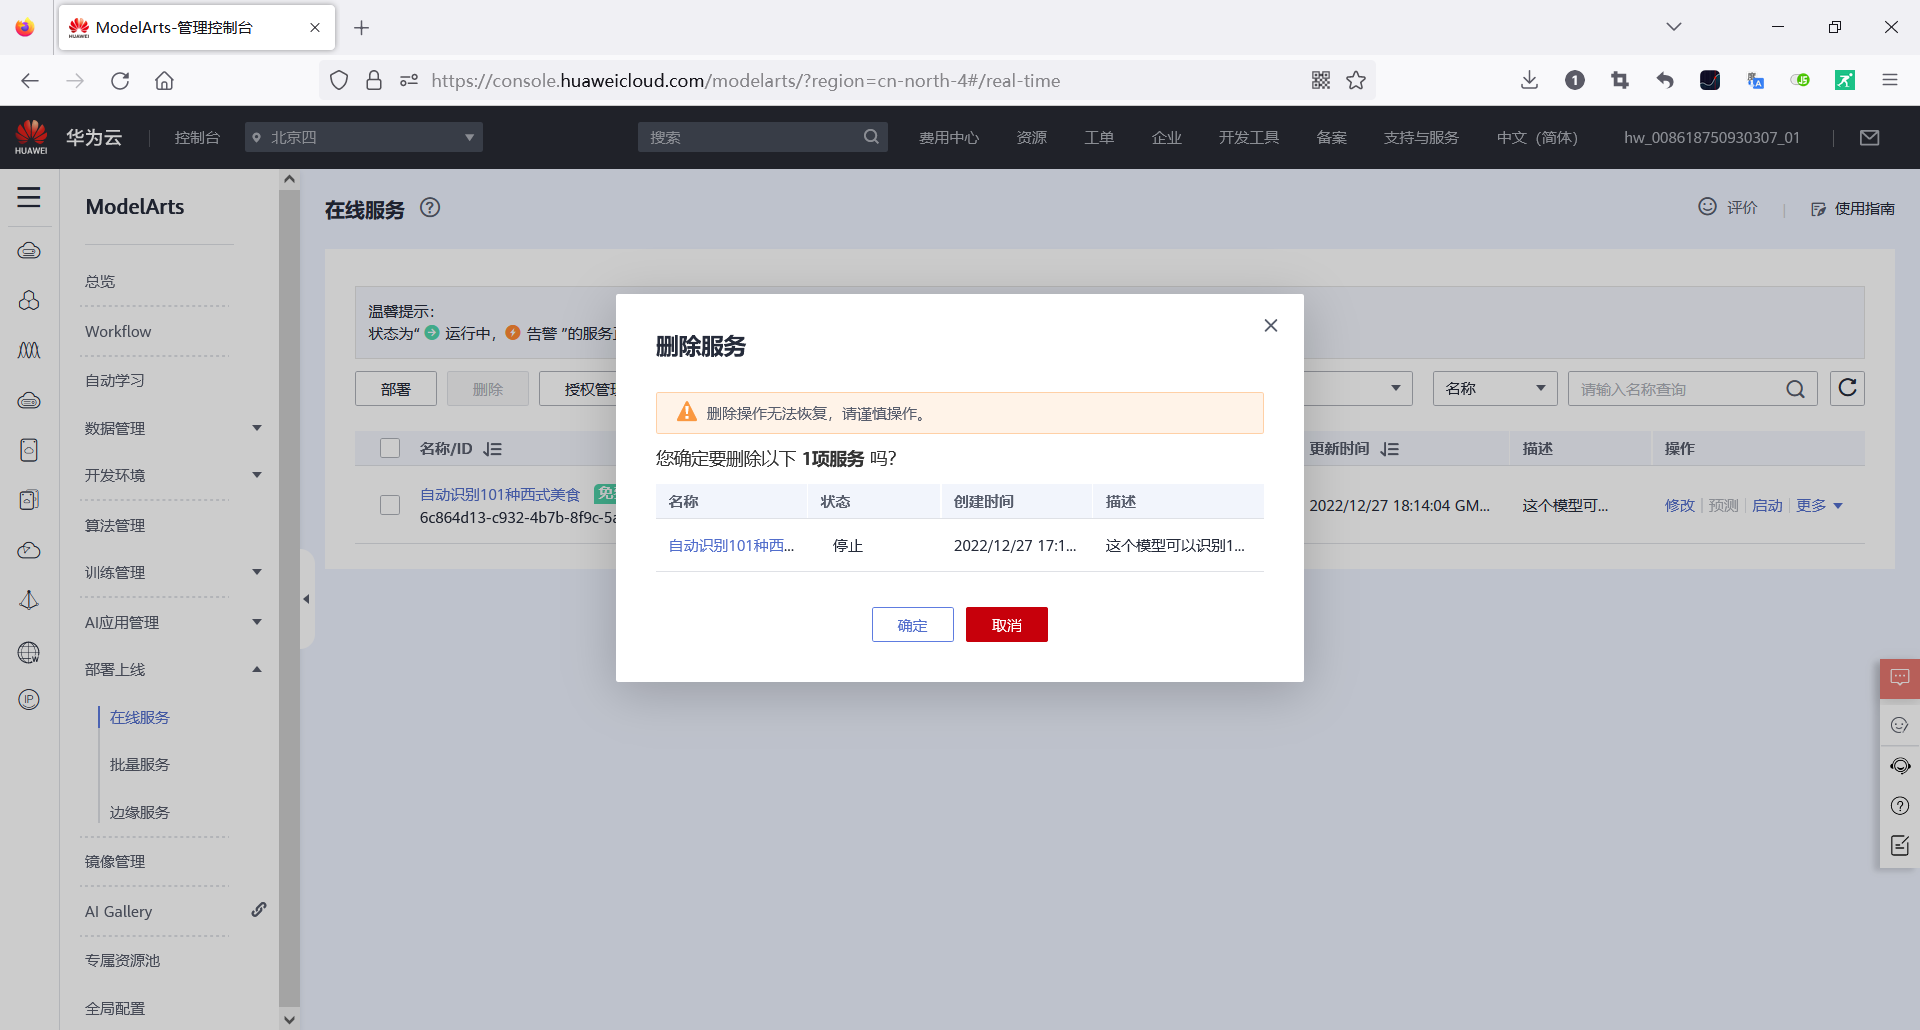Select 总览 in the ModelArts sidebar
The image size is (1920, 1030).
click(100, 282)
